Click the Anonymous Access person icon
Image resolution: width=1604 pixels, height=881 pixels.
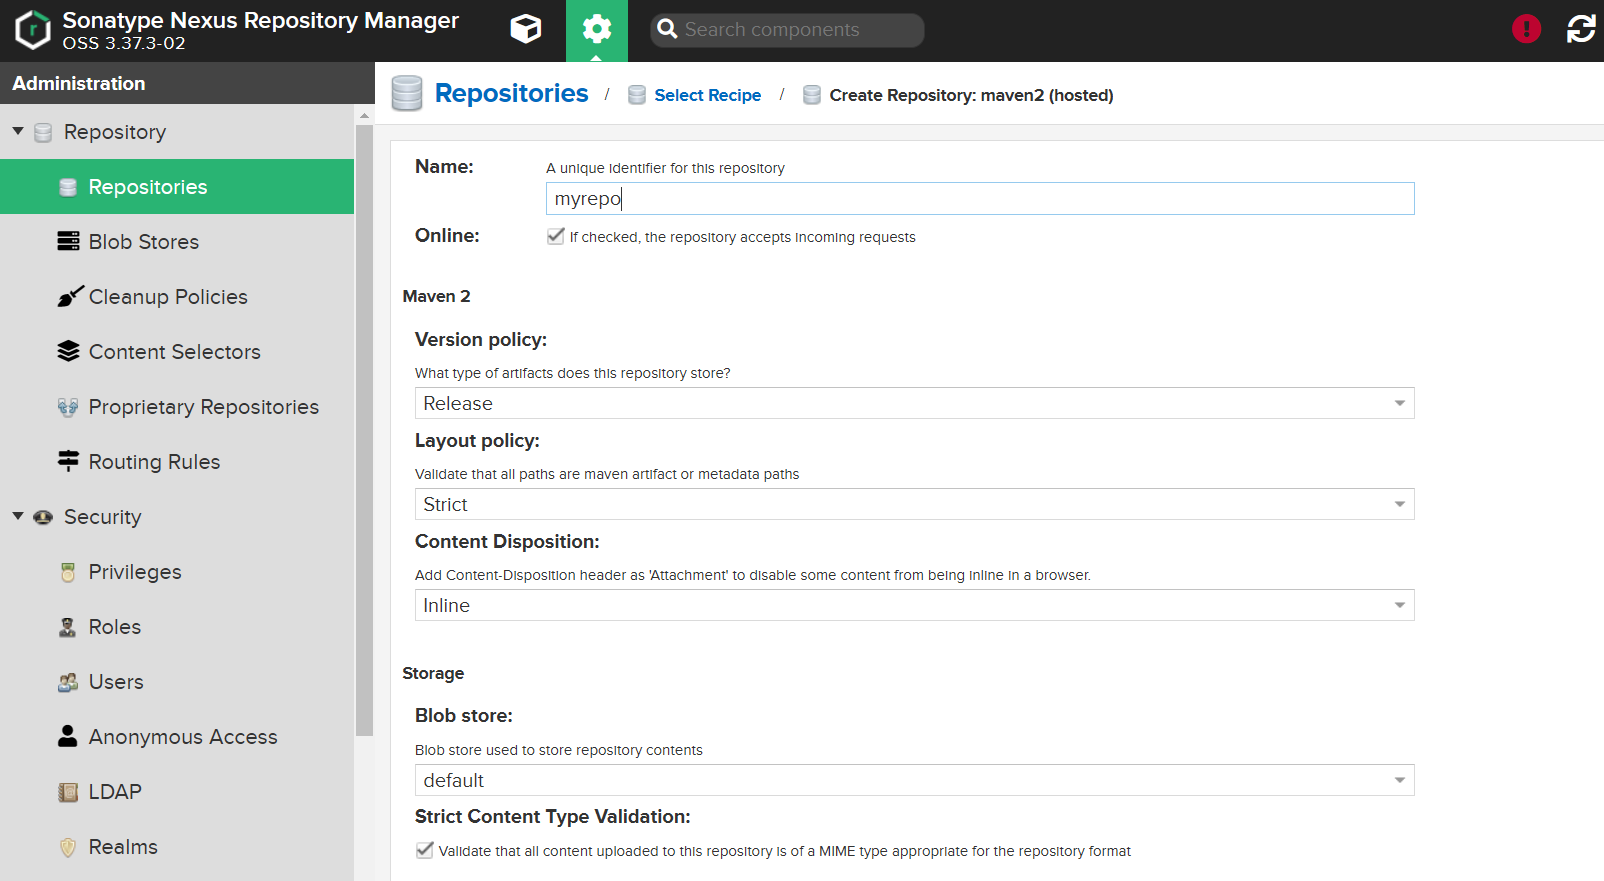pos(68,736)
